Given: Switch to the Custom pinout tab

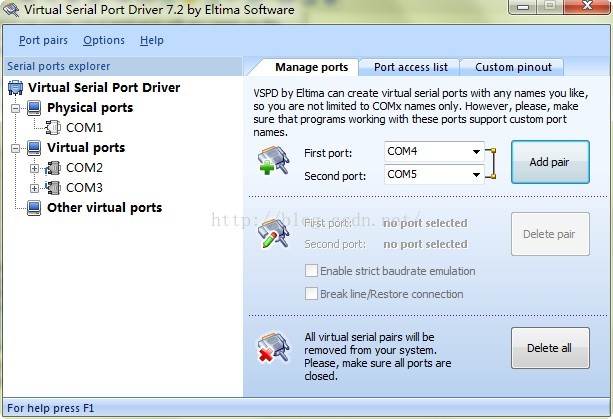Looking at the screenshot, I should 513,67.
